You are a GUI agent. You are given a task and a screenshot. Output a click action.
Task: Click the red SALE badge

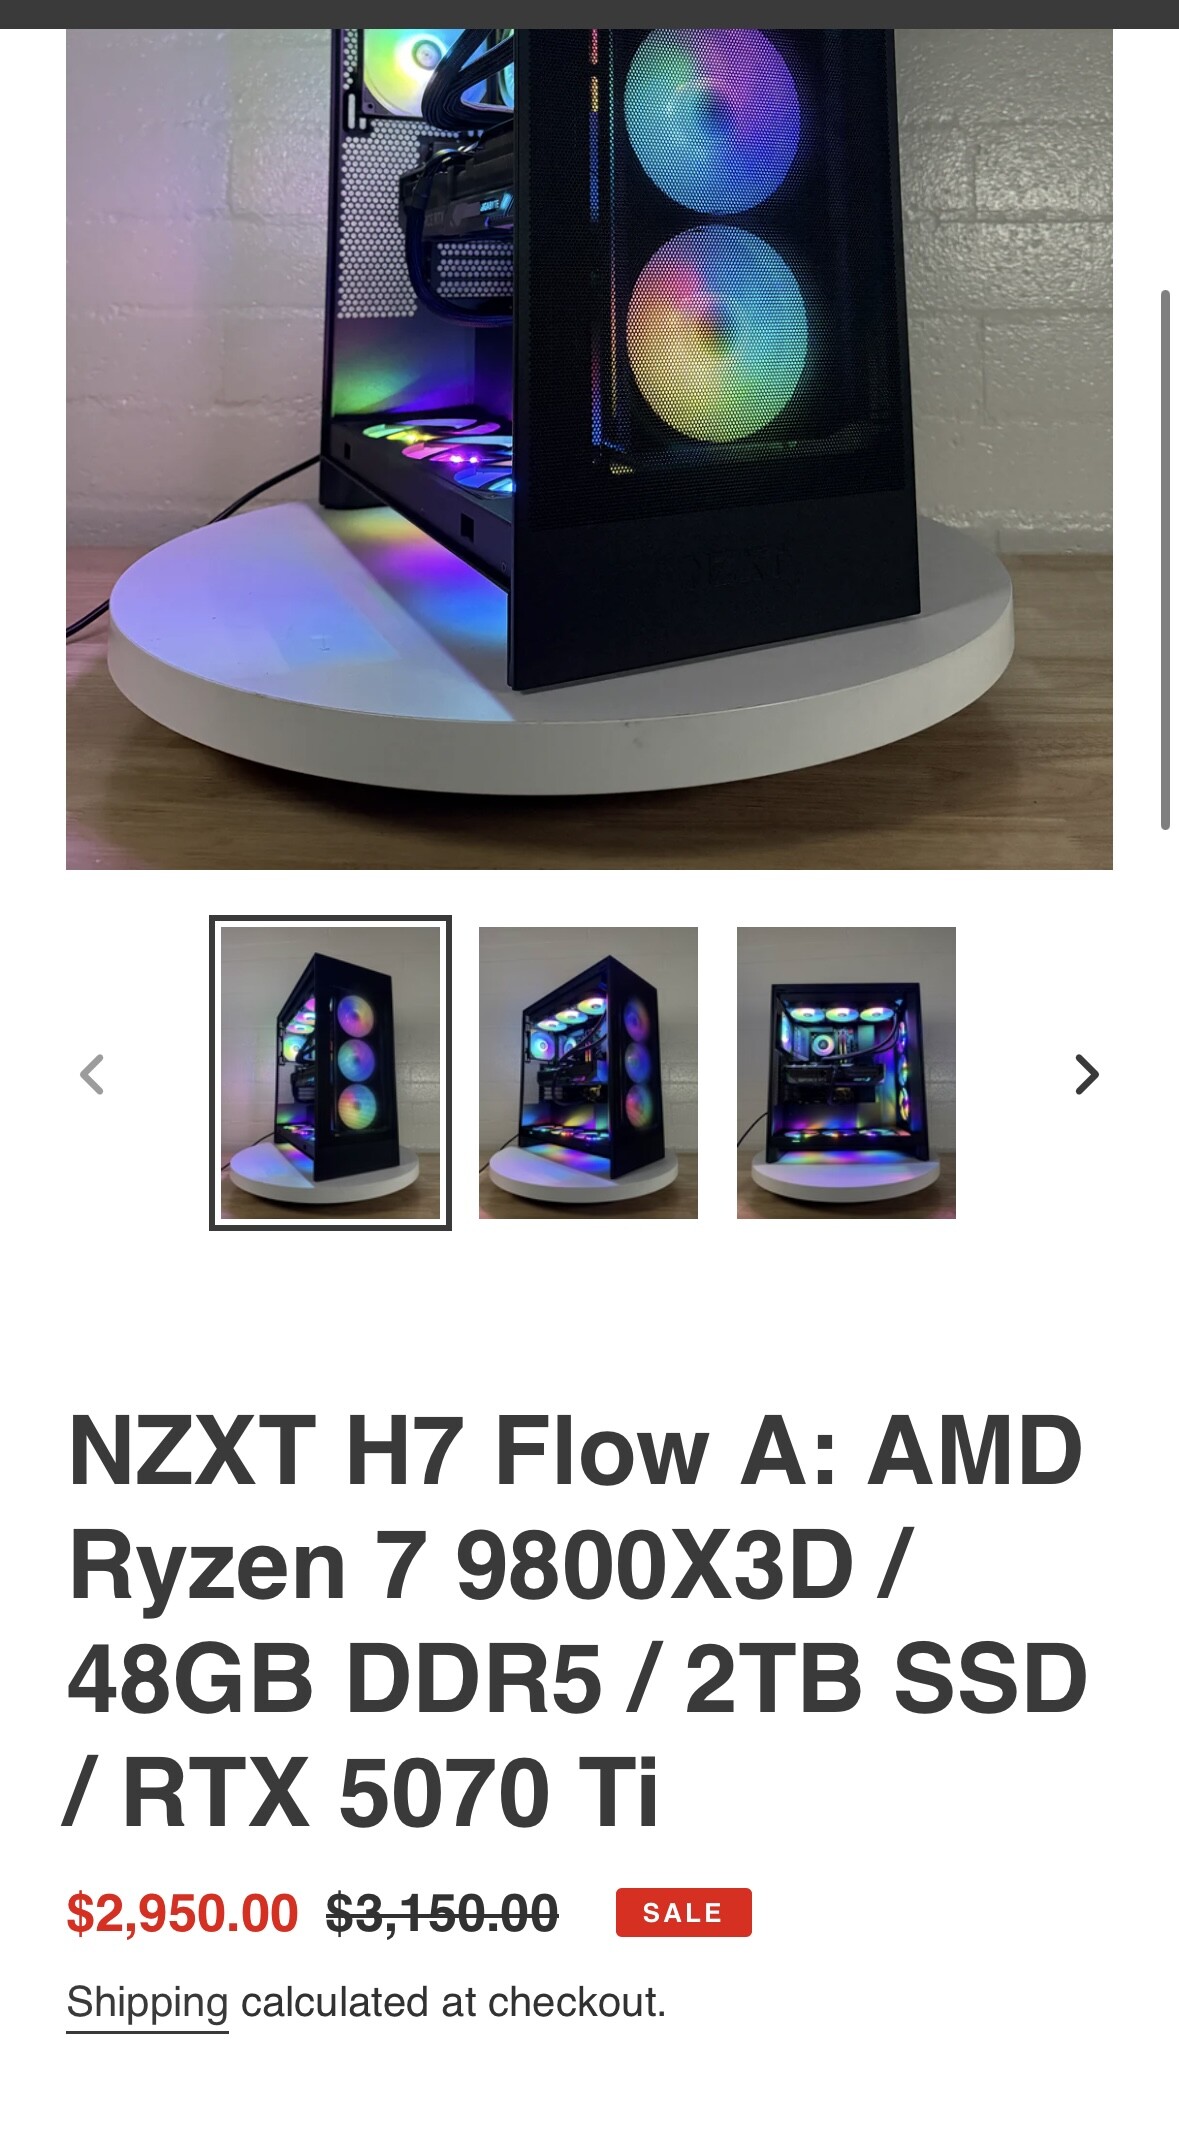683,1912
